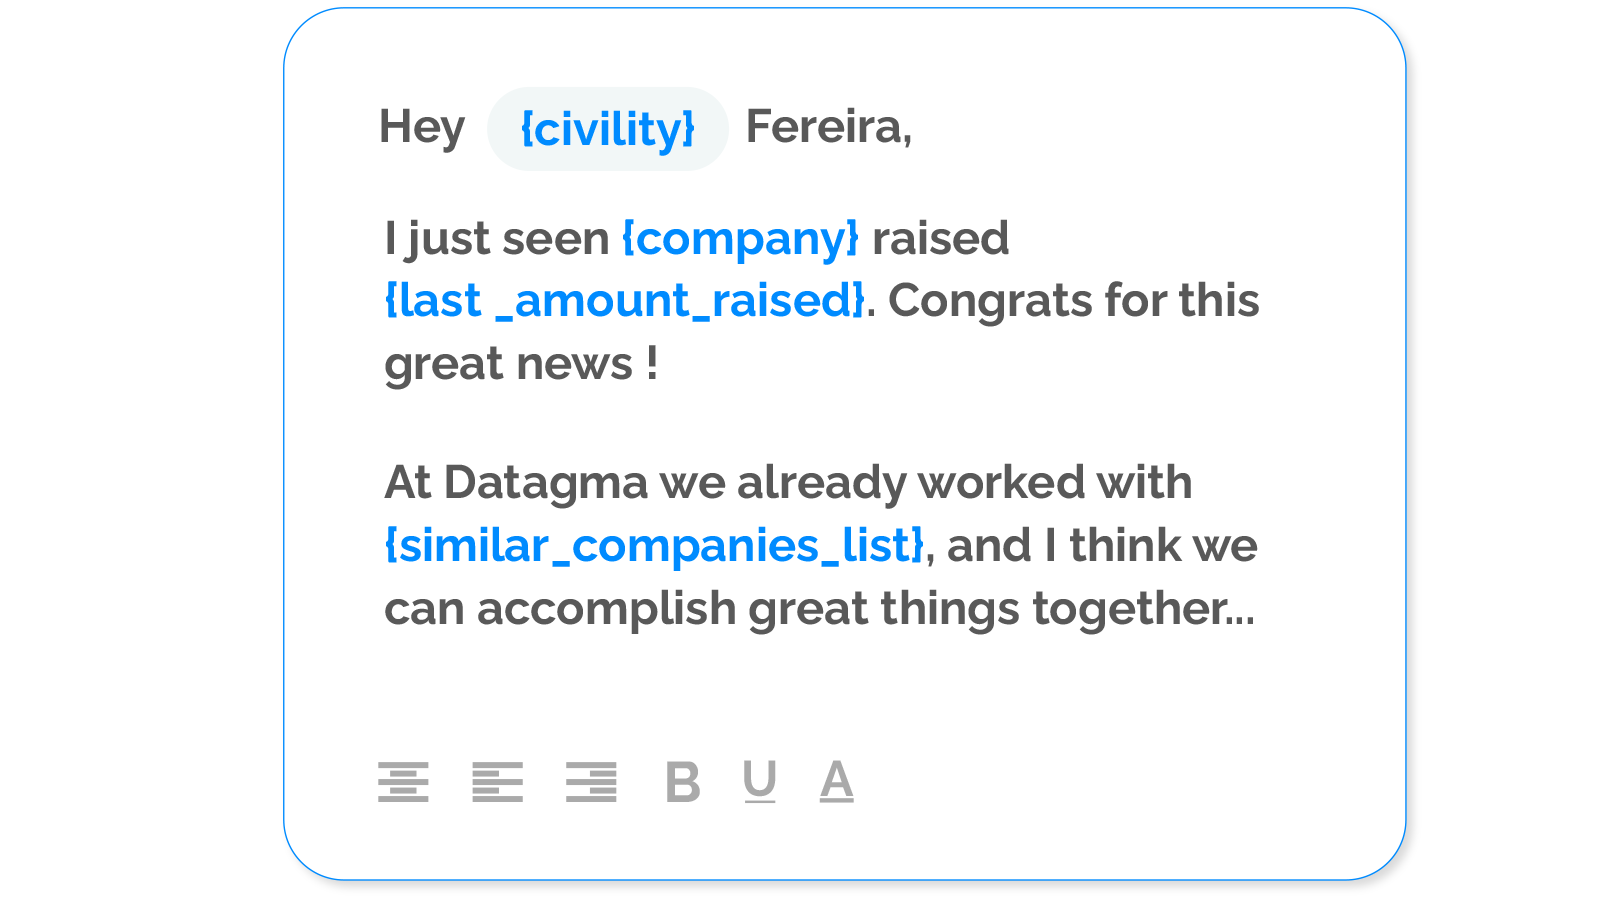Click the center align icon
This screenshot has height=900, width=1600.
403,782
